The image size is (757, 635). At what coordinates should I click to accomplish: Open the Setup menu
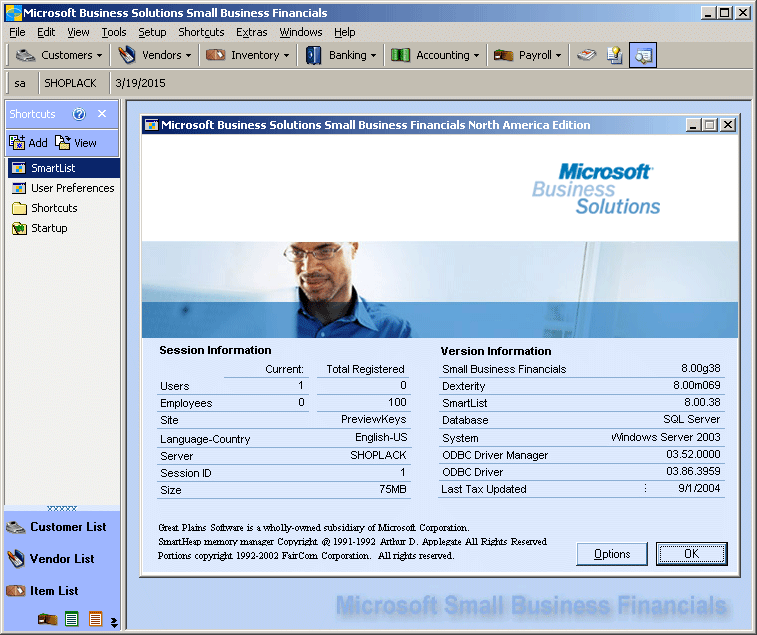(x=152, y=32)
